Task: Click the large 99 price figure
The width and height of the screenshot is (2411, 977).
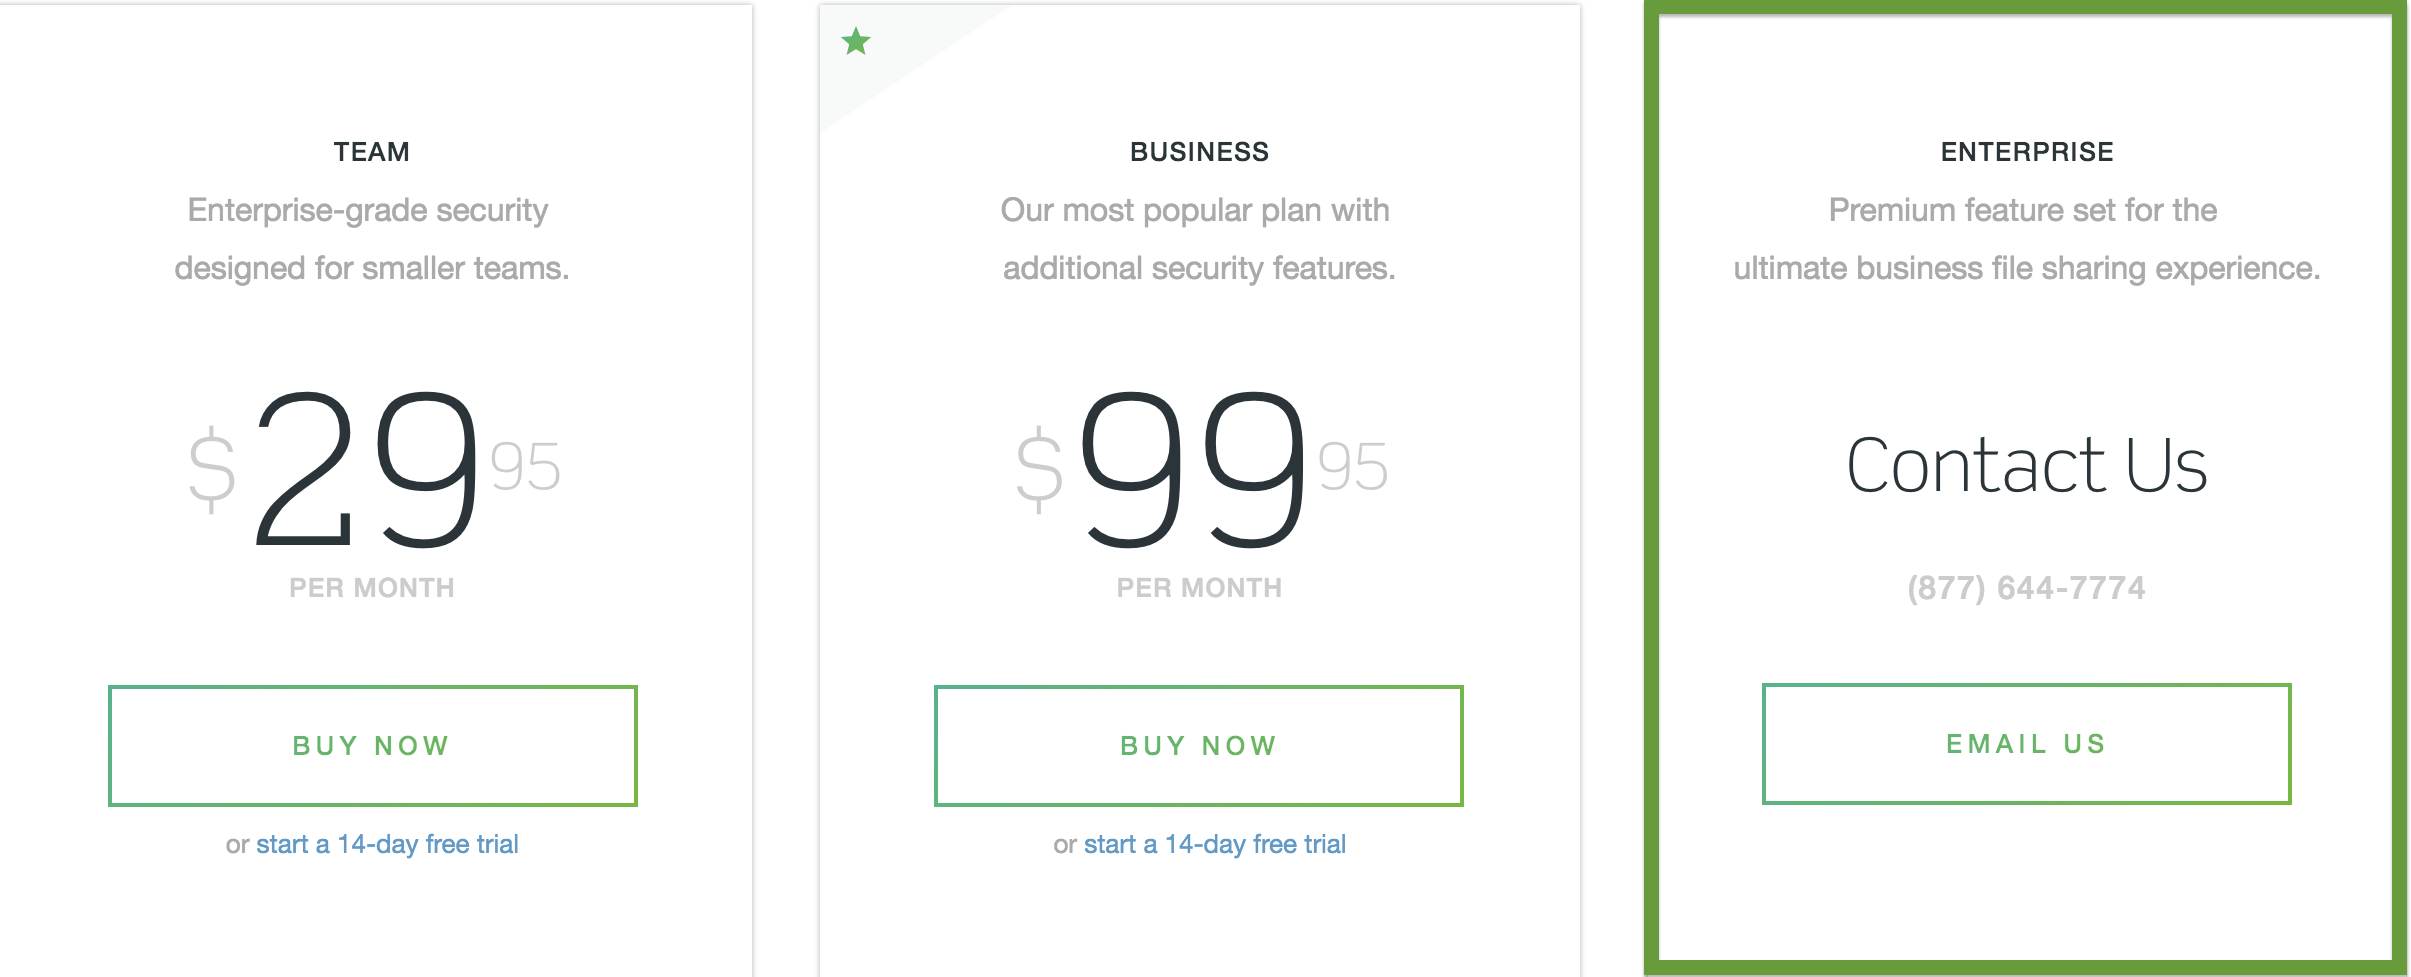Action: (1193, 470)
